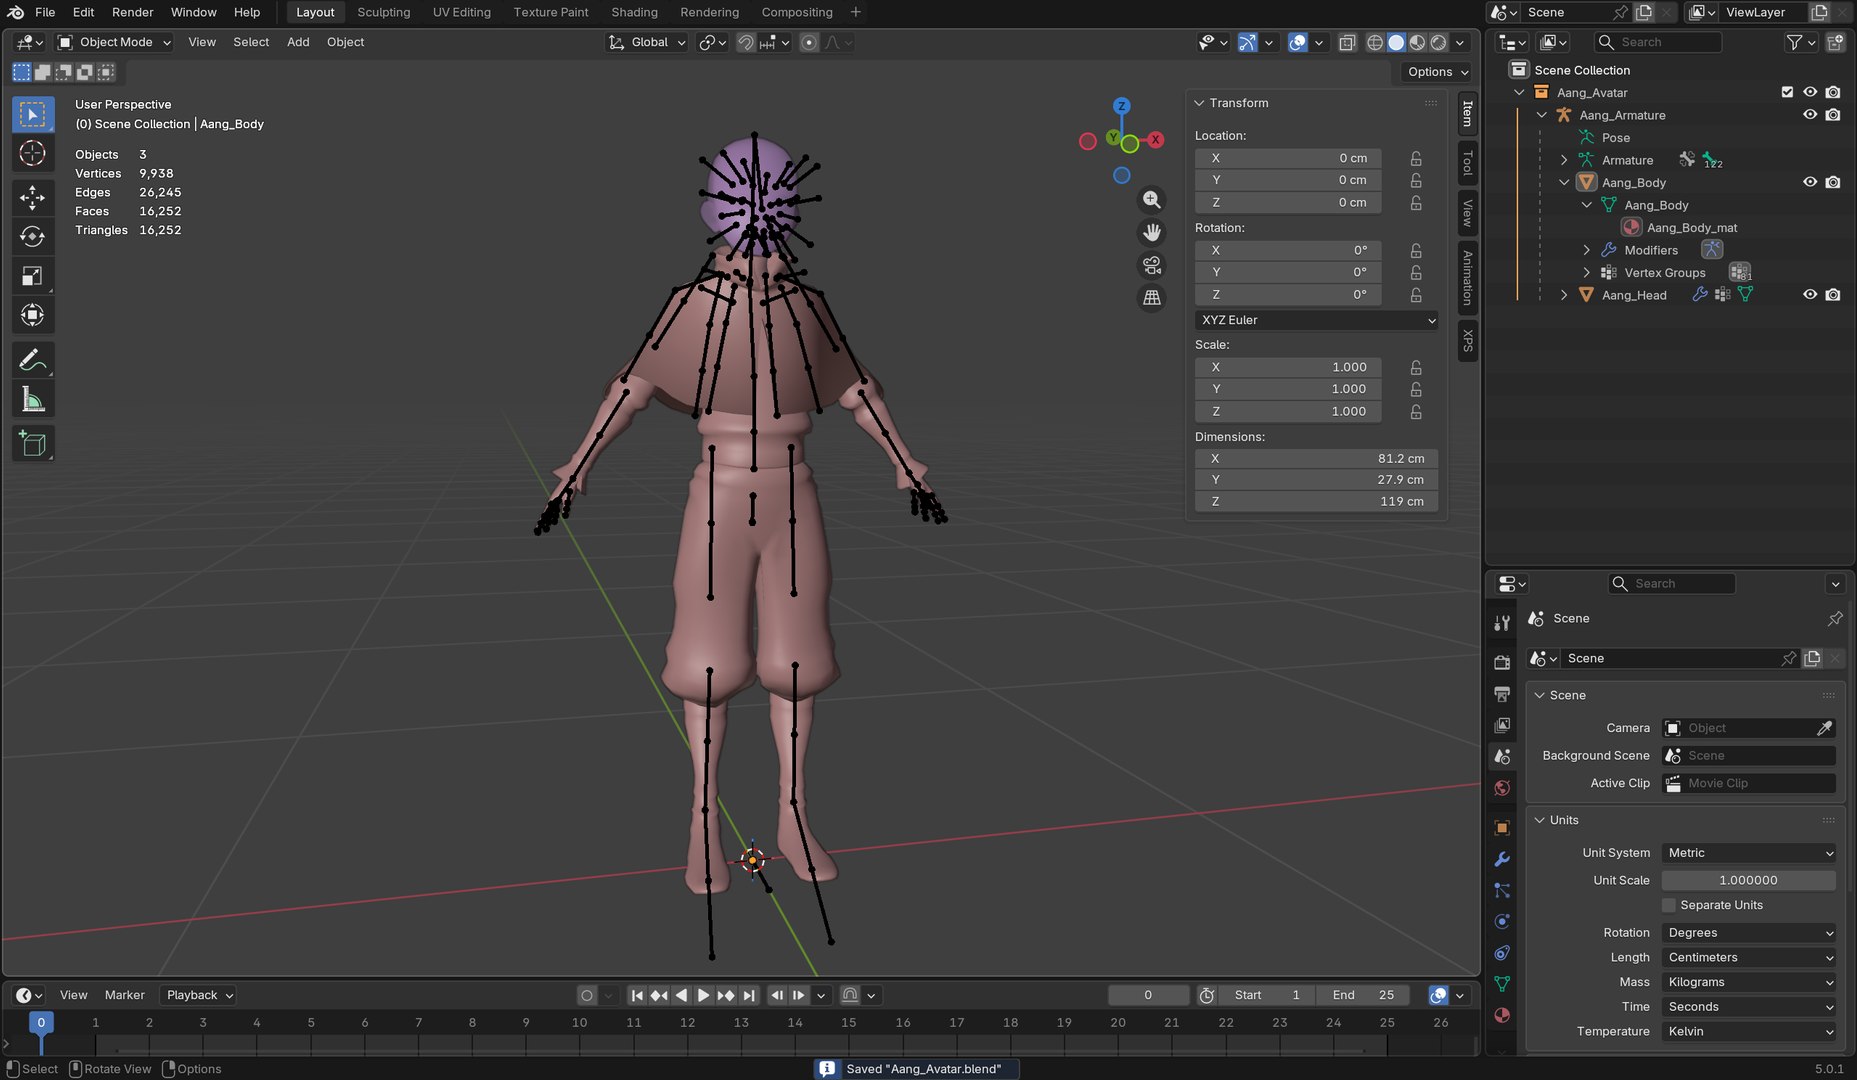This screenshot has height=1080, width=1857.
Task: Open Output properties tab icon
Action: click(x=1502, y=693)
